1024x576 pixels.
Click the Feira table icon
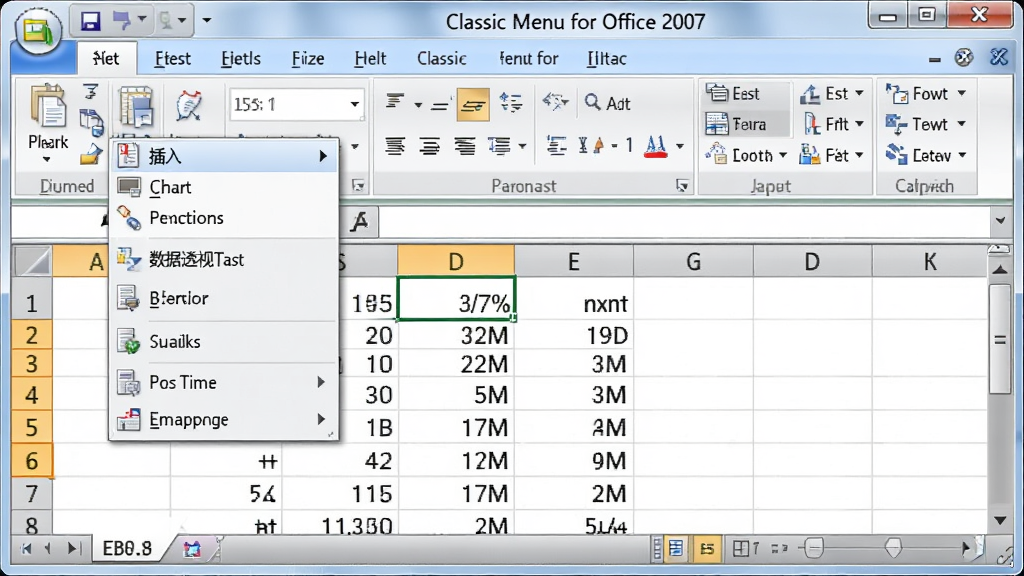716,123
